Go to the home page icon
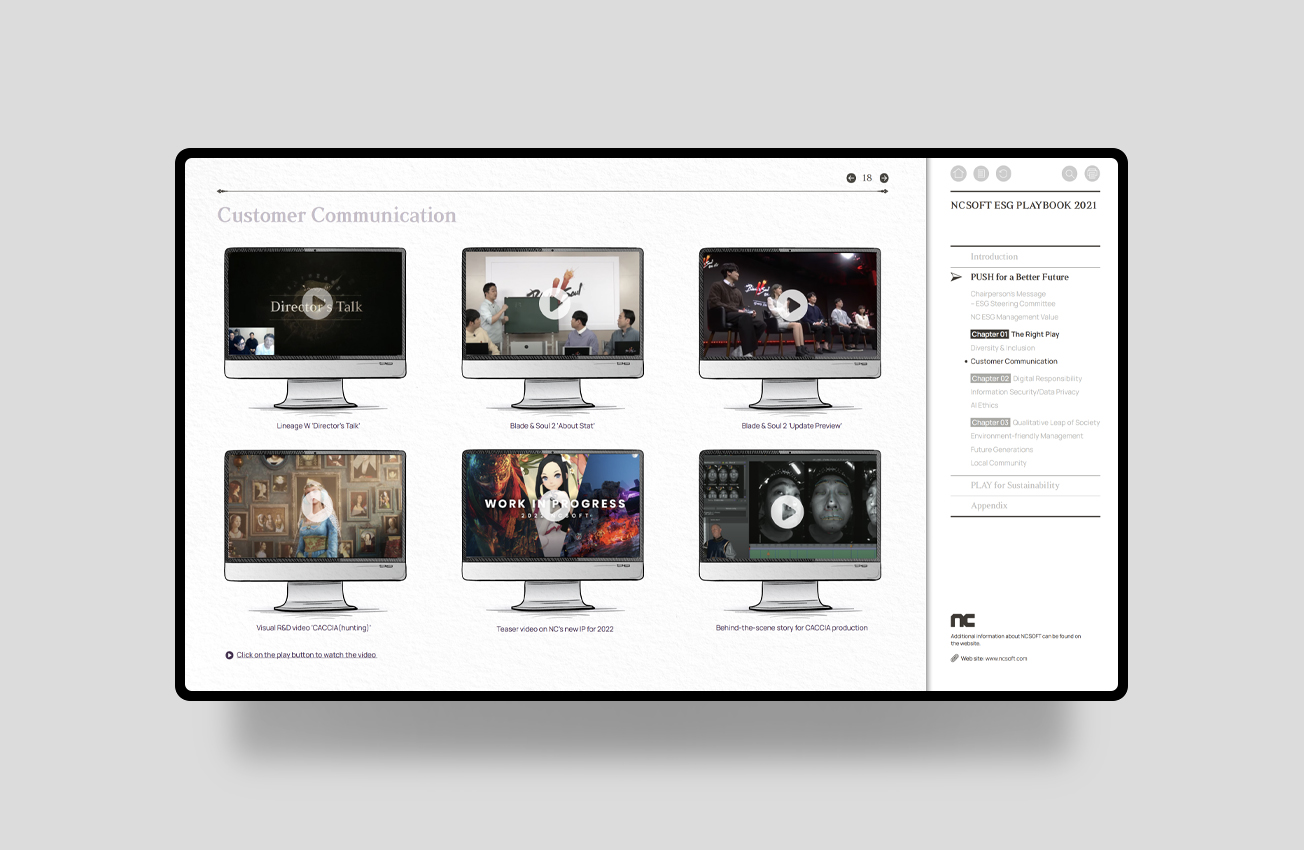Screen dimensions: 1304x850 (x=958, y=173)
